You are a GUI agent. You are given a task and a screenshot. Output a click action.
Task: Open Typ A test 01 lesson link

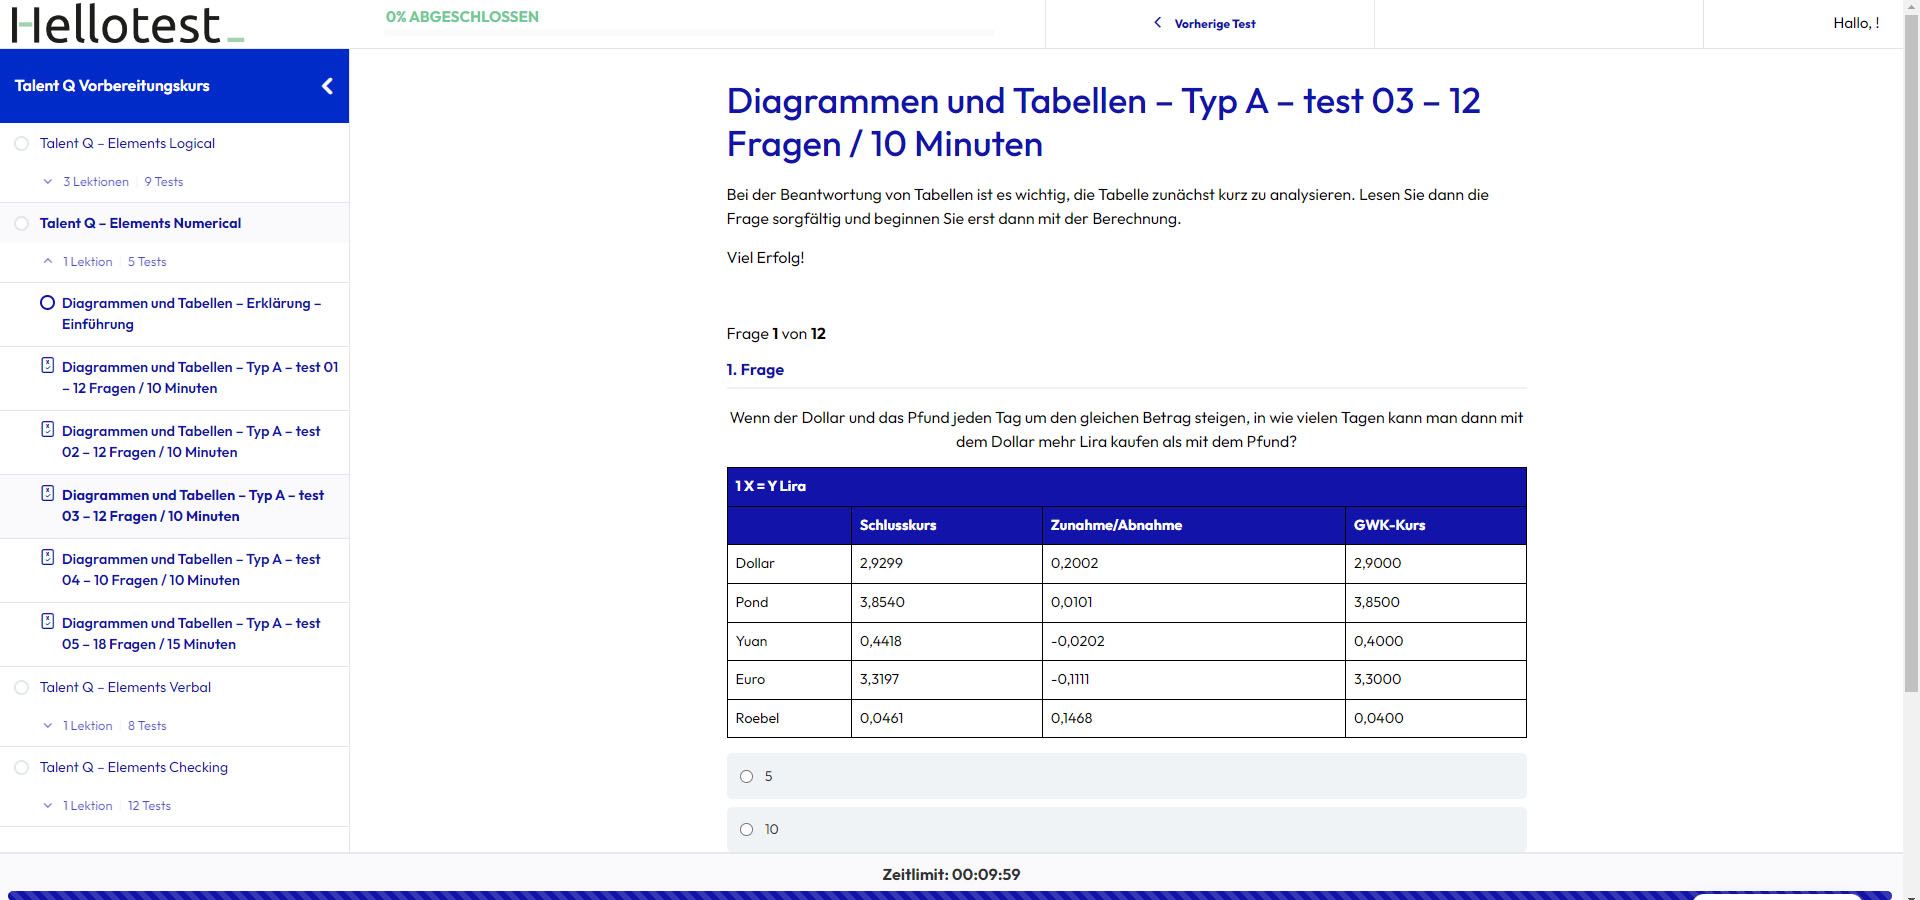200,377
